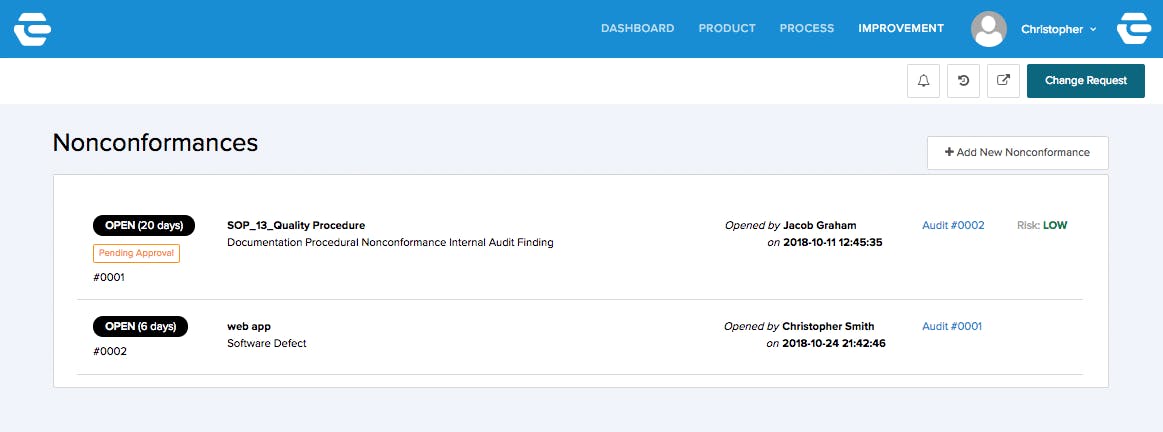Open notifications bell icon
Image resolution: width=1163 pixels, height=432 pixels.
(x=923, y=81)
